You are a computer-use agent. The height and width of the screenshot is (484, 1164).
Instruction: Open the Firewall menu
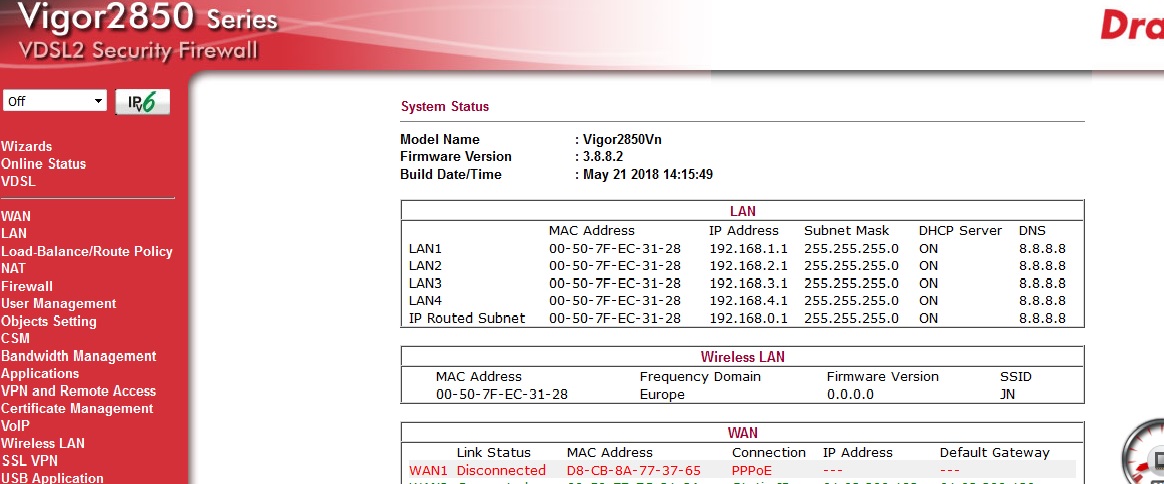(27, 286)
